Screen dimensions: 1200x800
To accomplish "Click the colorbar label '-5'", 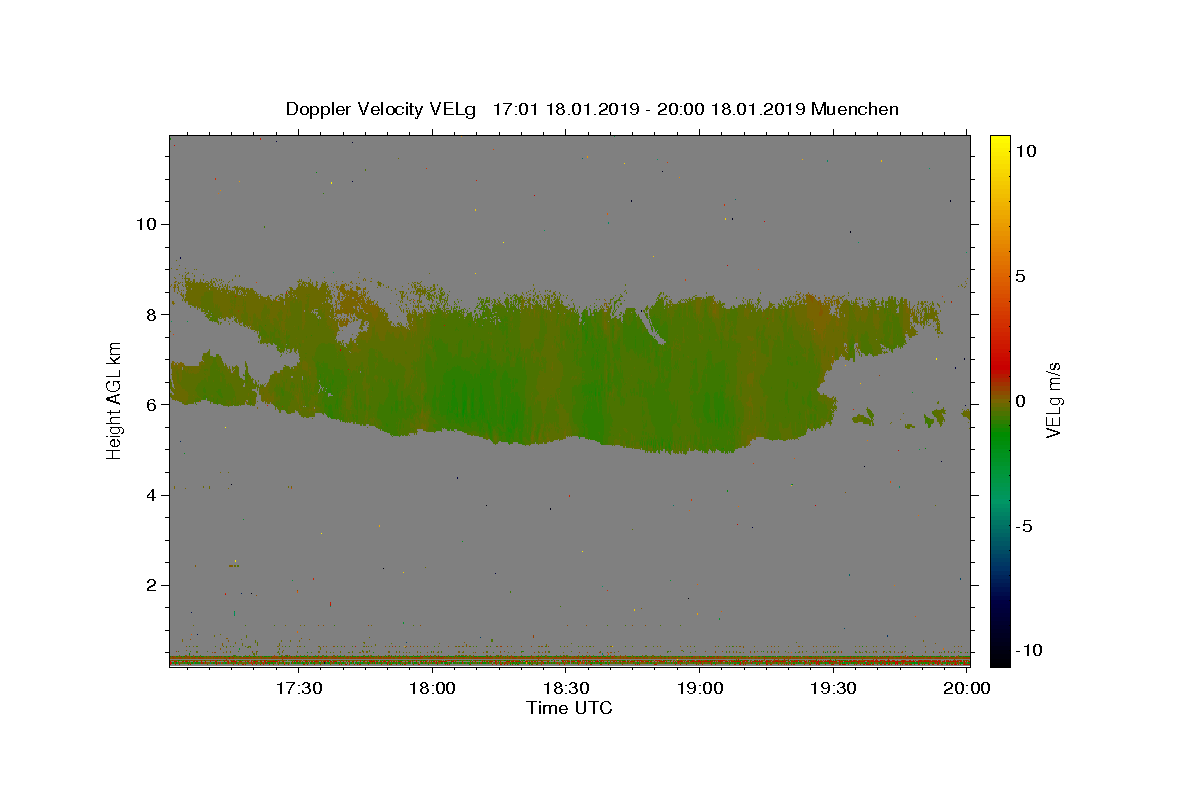I will tap(1025, 526).
